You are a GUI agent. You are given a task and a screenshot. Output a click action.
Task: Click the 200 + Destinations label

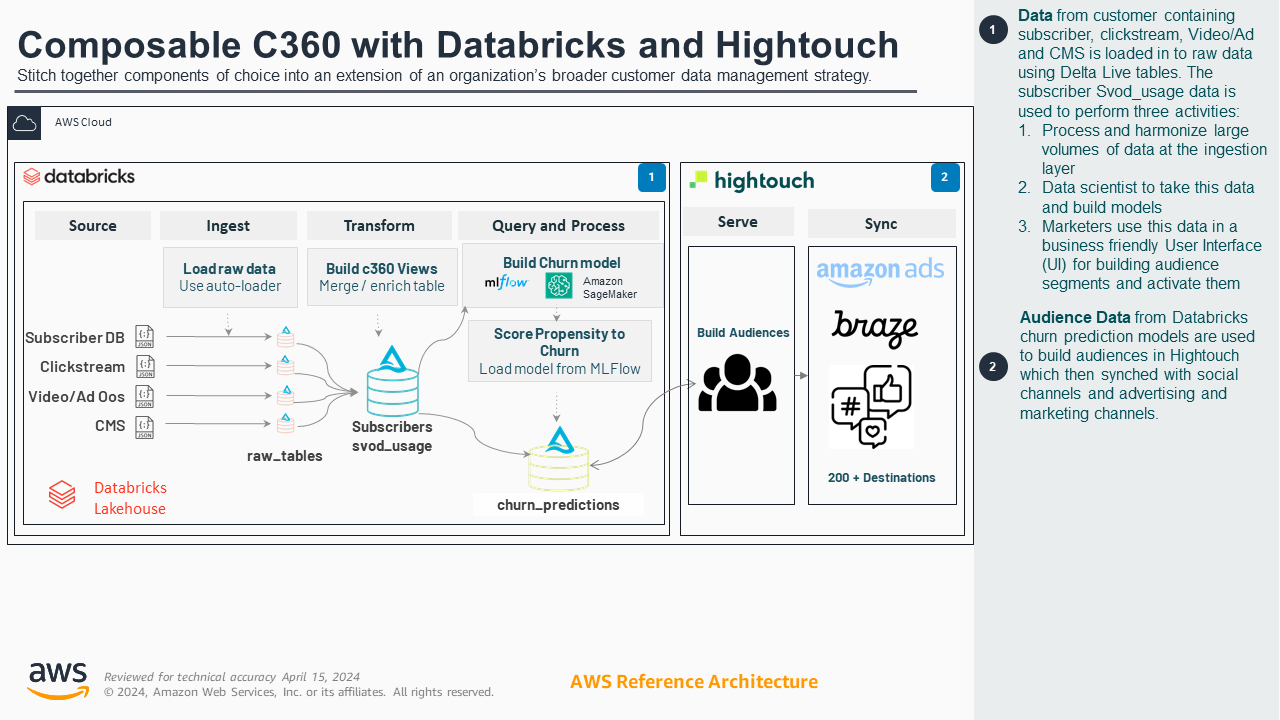tap(882, 478)
